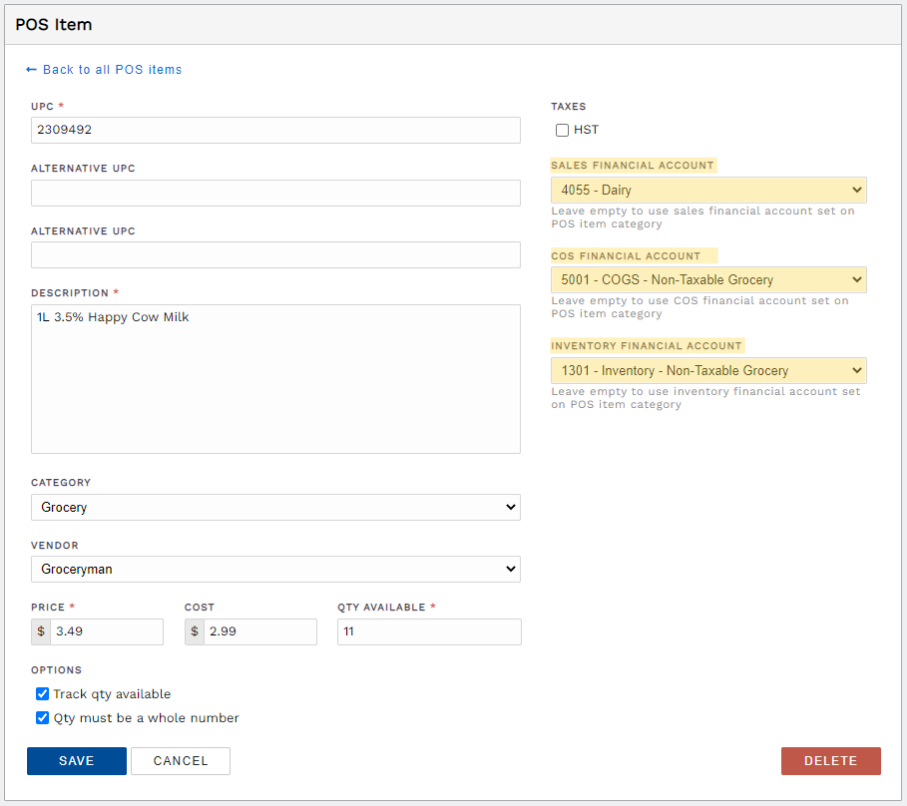
Task: Cancel editing the POS item
Action: tap(180, 760)
